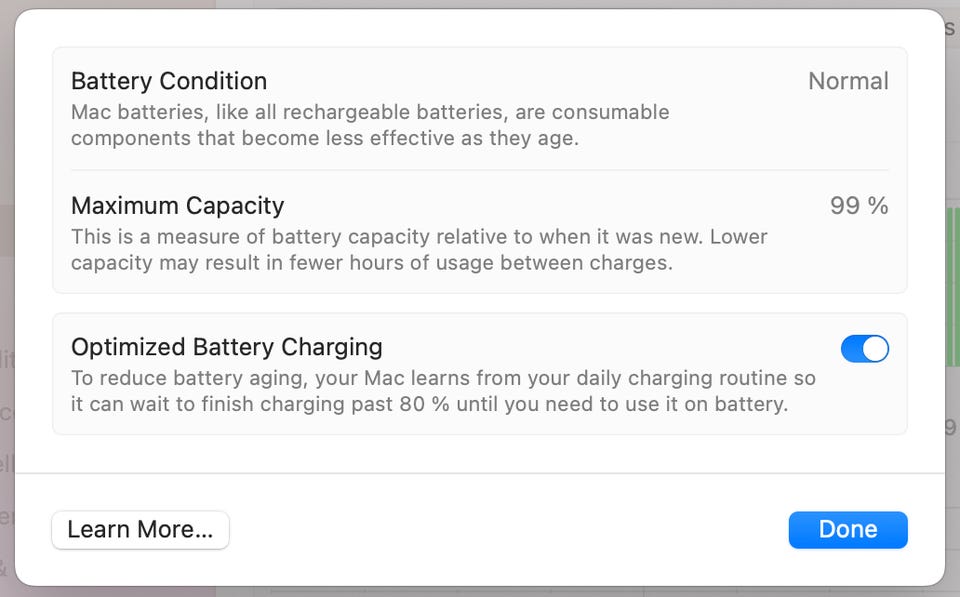The image size is (960, 597).
Task: Select the Maximum Capacity heading
Action: coord(177,206)
